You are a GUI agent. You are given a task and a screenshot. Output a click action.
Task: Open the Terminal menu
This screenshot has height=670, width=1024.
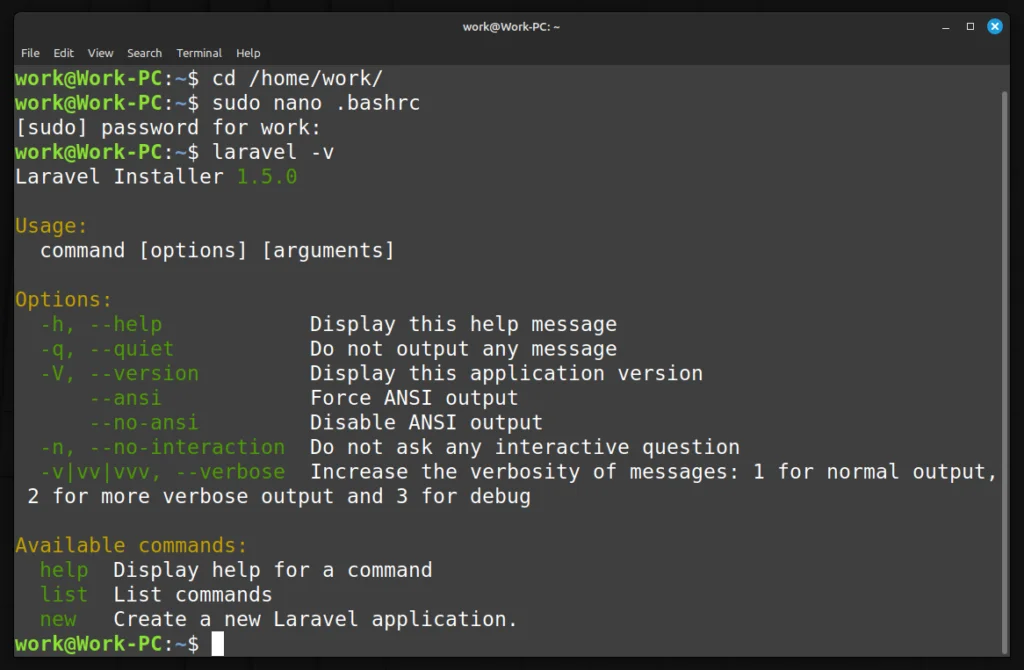[x=199, y=53]
